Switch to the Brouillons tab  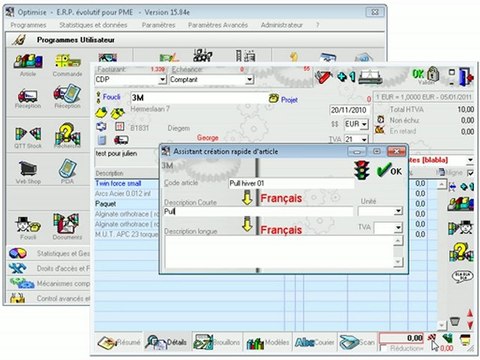point(217,342)
